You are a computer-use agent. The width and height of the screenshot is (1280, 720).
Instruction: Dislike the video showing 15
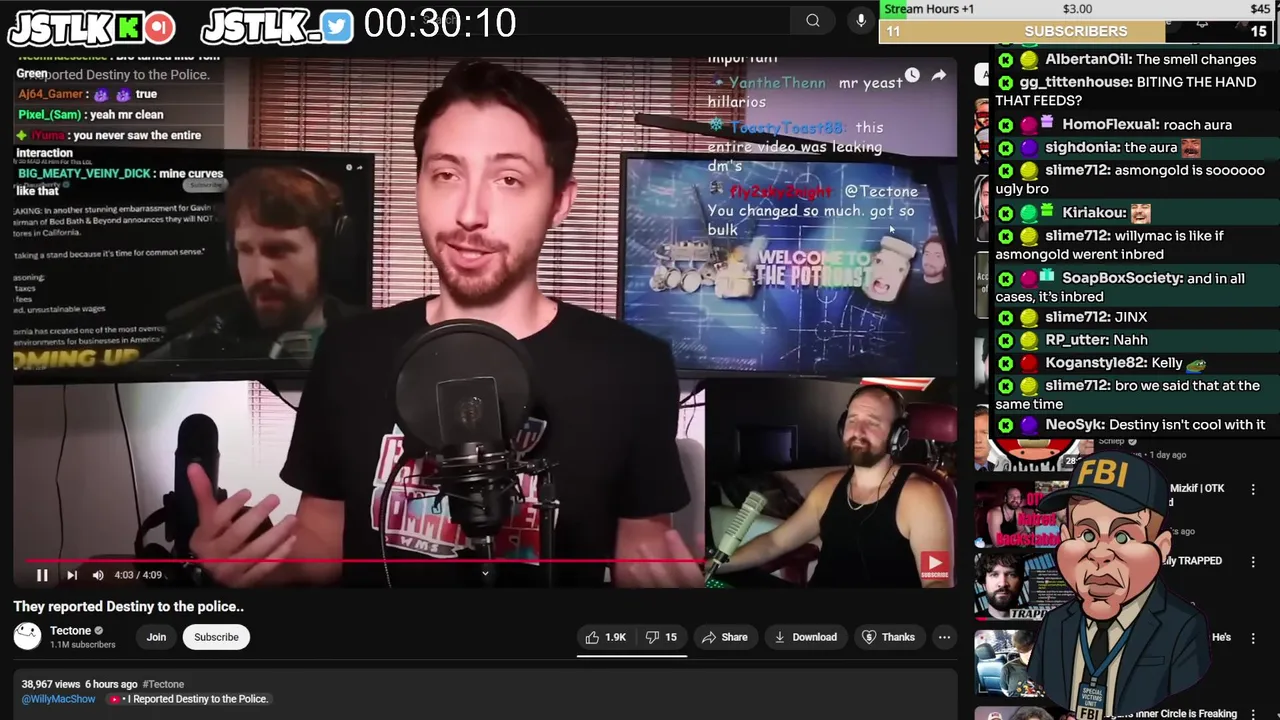point(661,637)
